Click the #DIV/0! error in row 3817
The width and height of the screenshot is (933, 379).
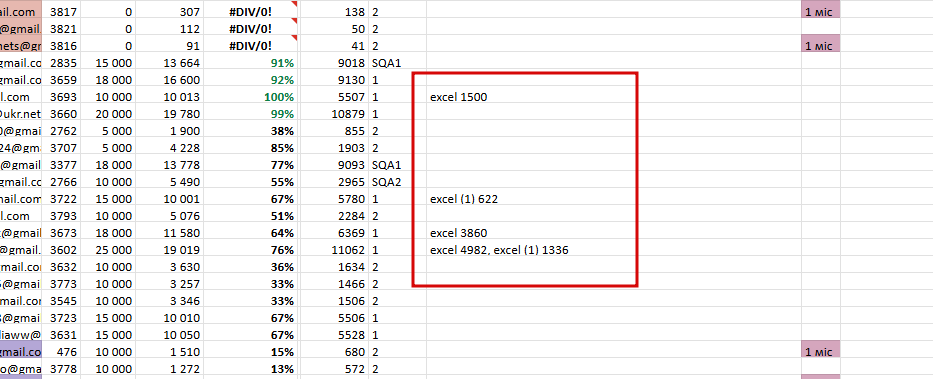tap(251, 12)
